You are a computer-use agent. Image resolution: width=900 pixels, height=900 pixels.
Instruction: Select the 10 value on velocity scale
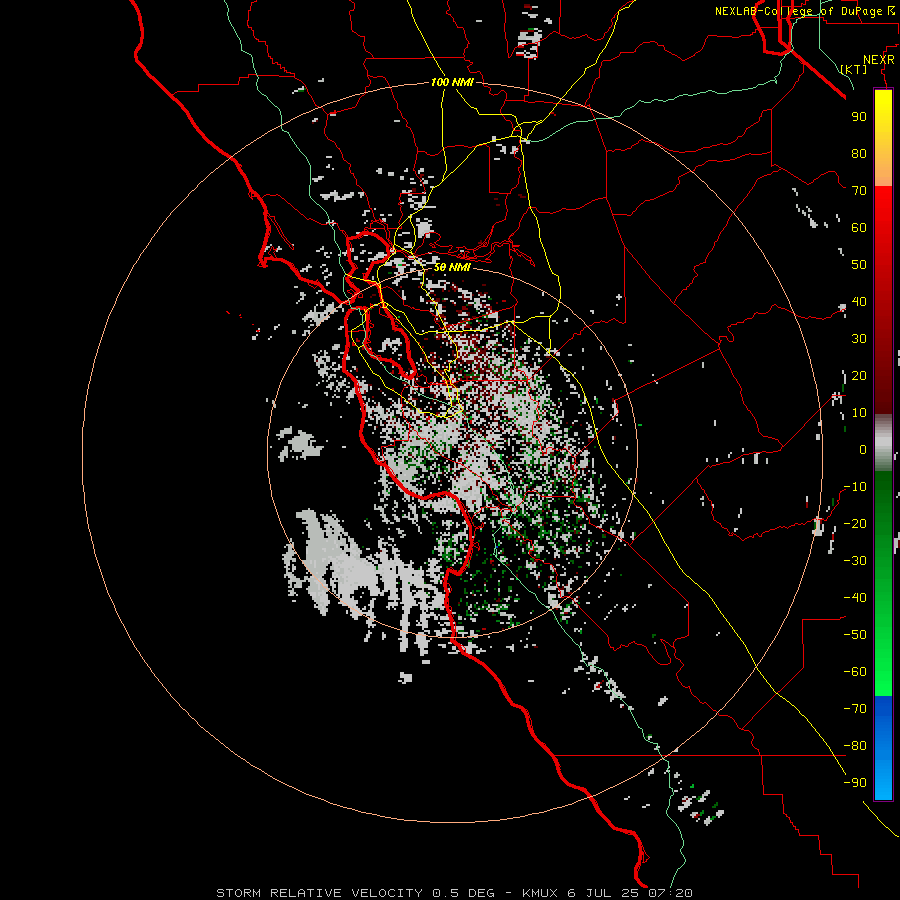[x=859, y=413]
